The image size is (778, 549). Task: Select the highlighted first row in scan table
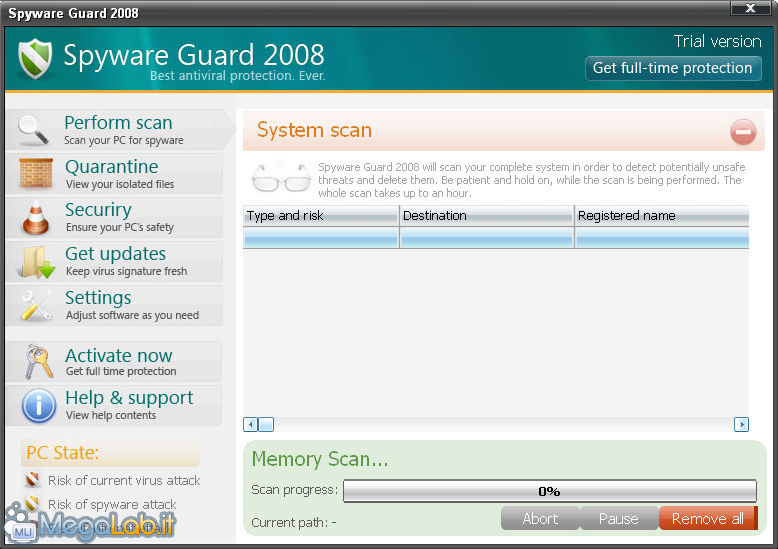[x=496, y=238]
